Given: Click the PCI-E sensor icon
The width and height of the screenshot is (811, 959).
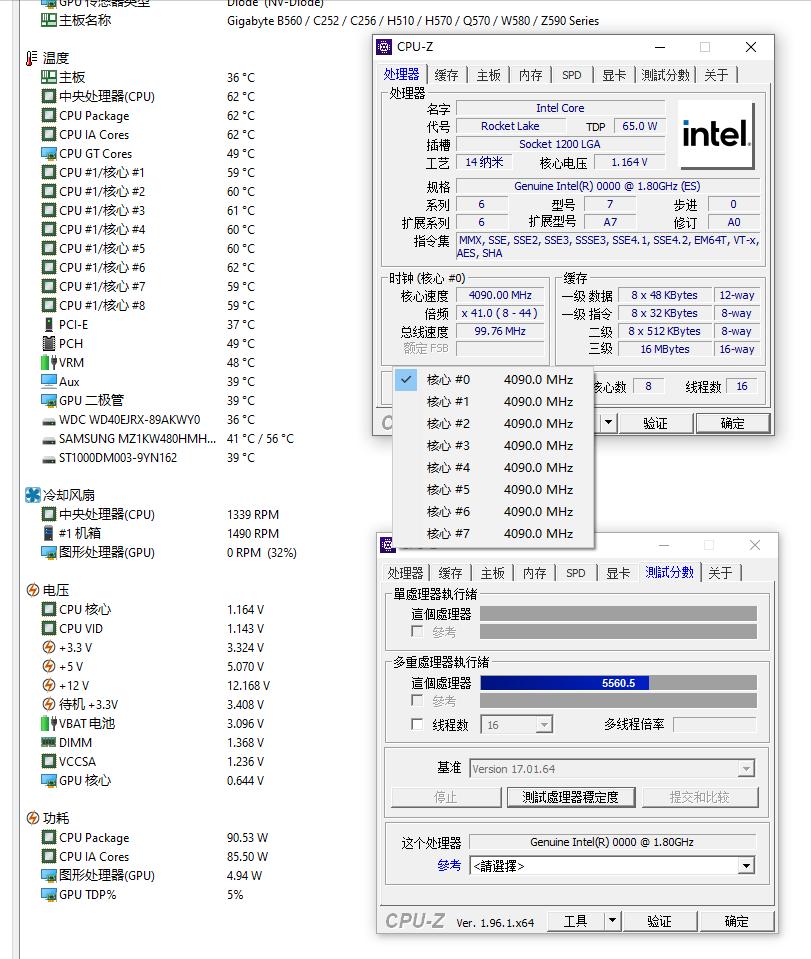Looking at the screenshot, I should tap(49, 324).
